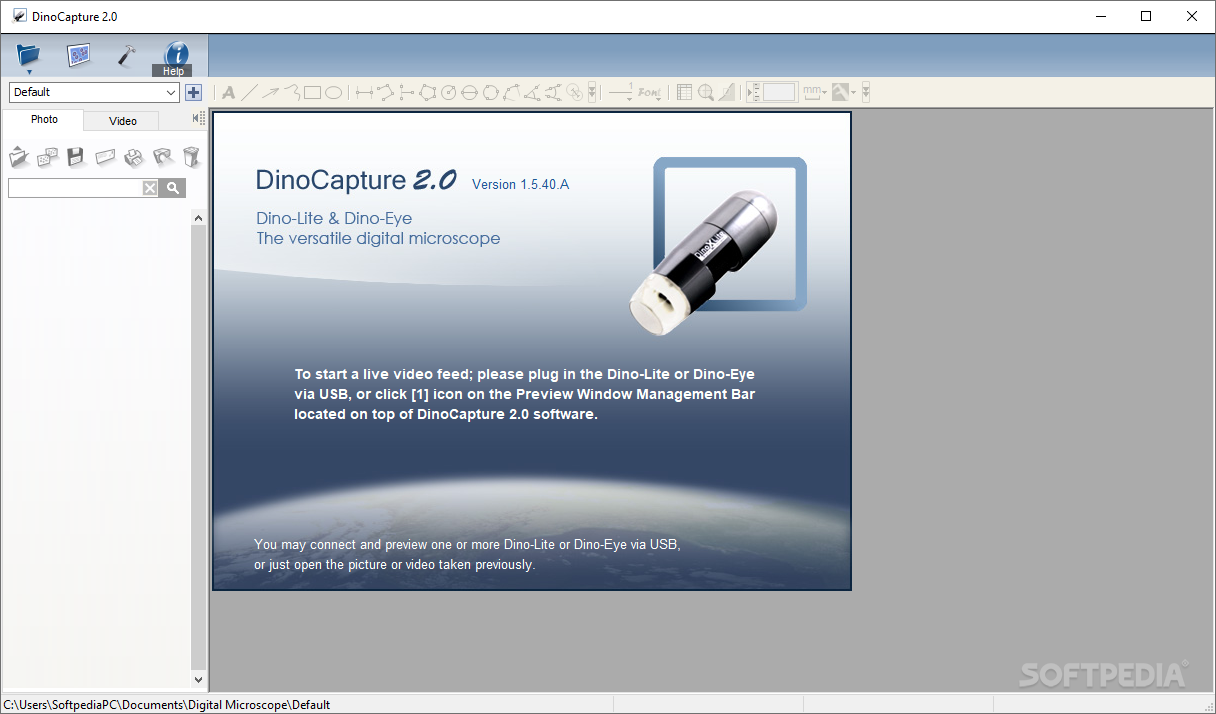Click the scroll down arrow in Photo panel
This screenshot has width=1216, height=714.
[198, 679]
